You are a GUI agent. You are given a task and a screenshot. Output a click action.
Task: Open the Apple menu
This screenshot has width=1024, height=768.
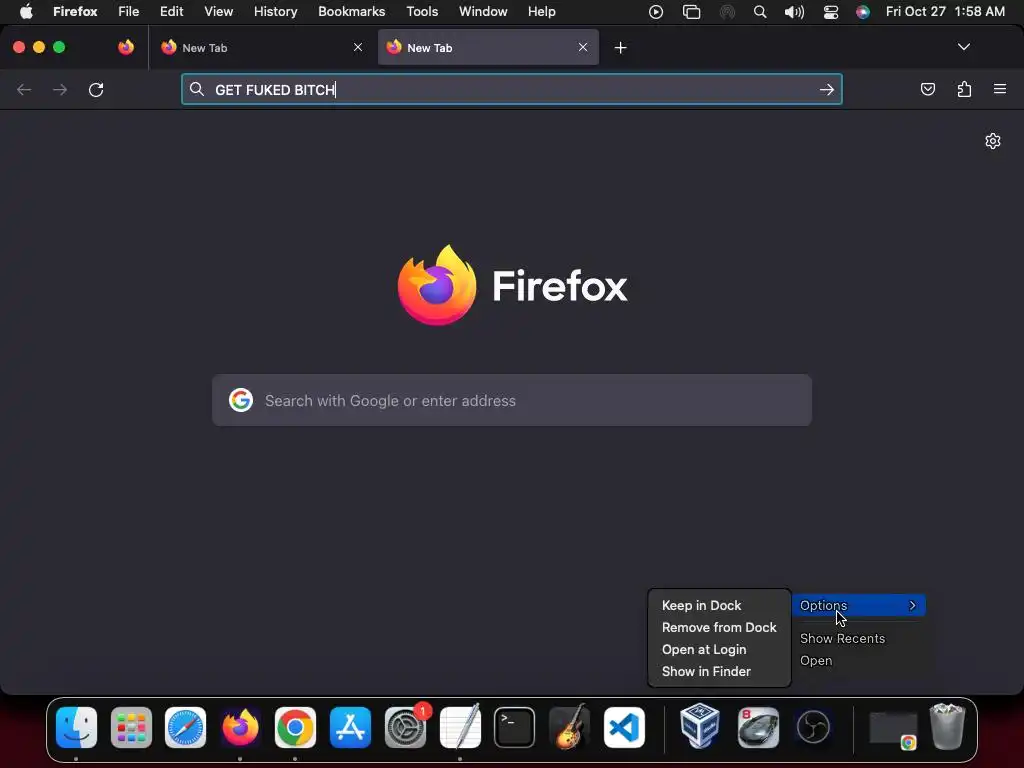coord(26,12)
